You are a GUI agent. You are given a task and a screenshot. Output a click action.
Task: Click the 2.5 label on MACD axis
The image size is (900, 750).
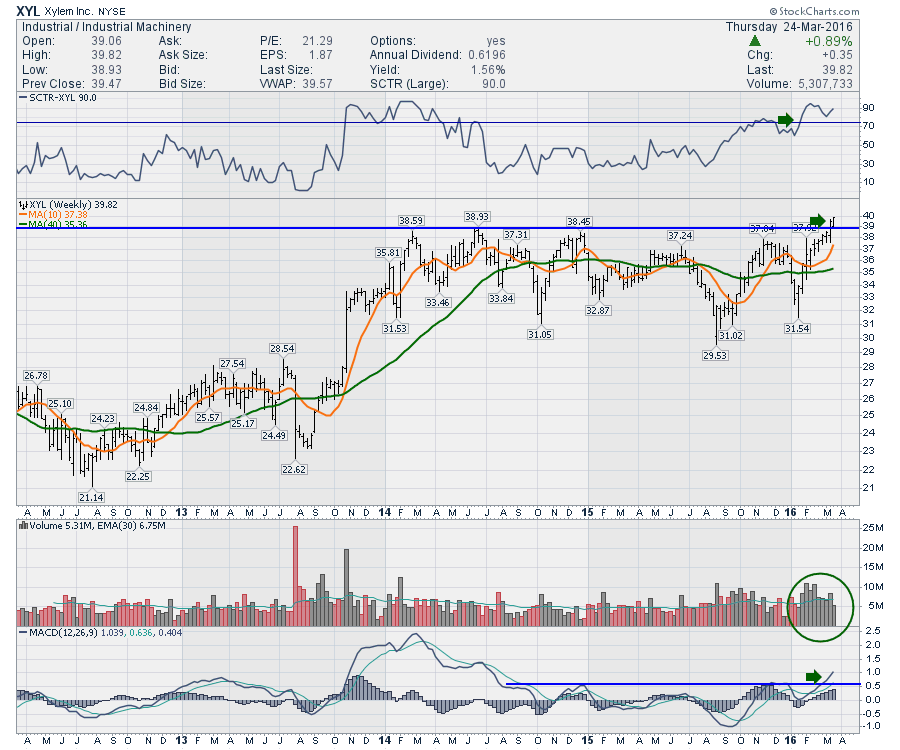click(872, 631)
